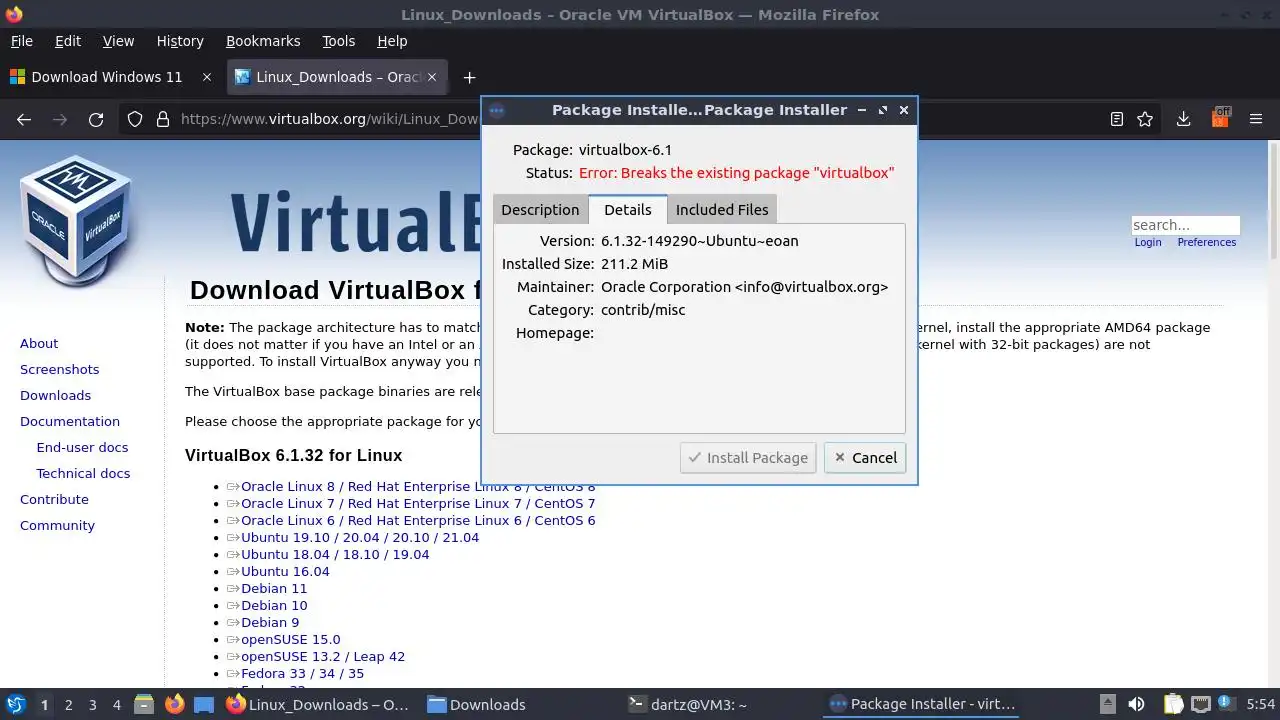Go back using Firefox back arrow
Screen dimensions: 1280x720
pos(24,119)
